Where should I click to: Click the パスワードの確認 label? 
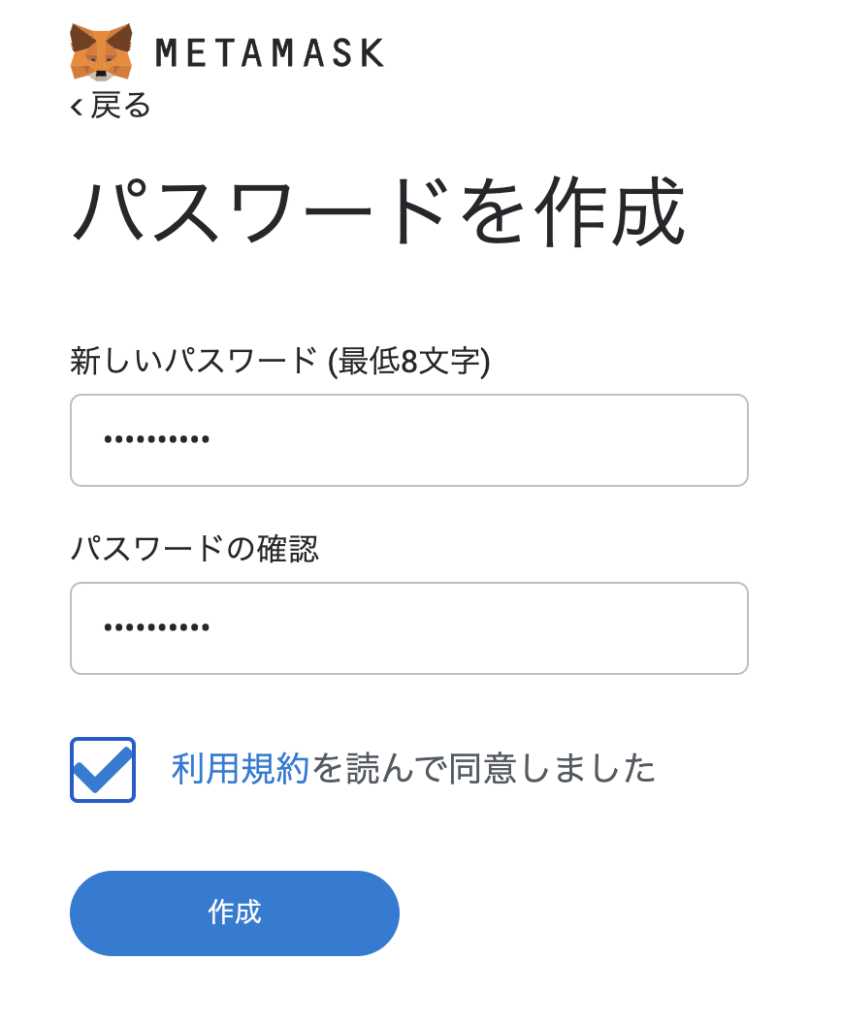pyautogui.click(x=194, y=548)
